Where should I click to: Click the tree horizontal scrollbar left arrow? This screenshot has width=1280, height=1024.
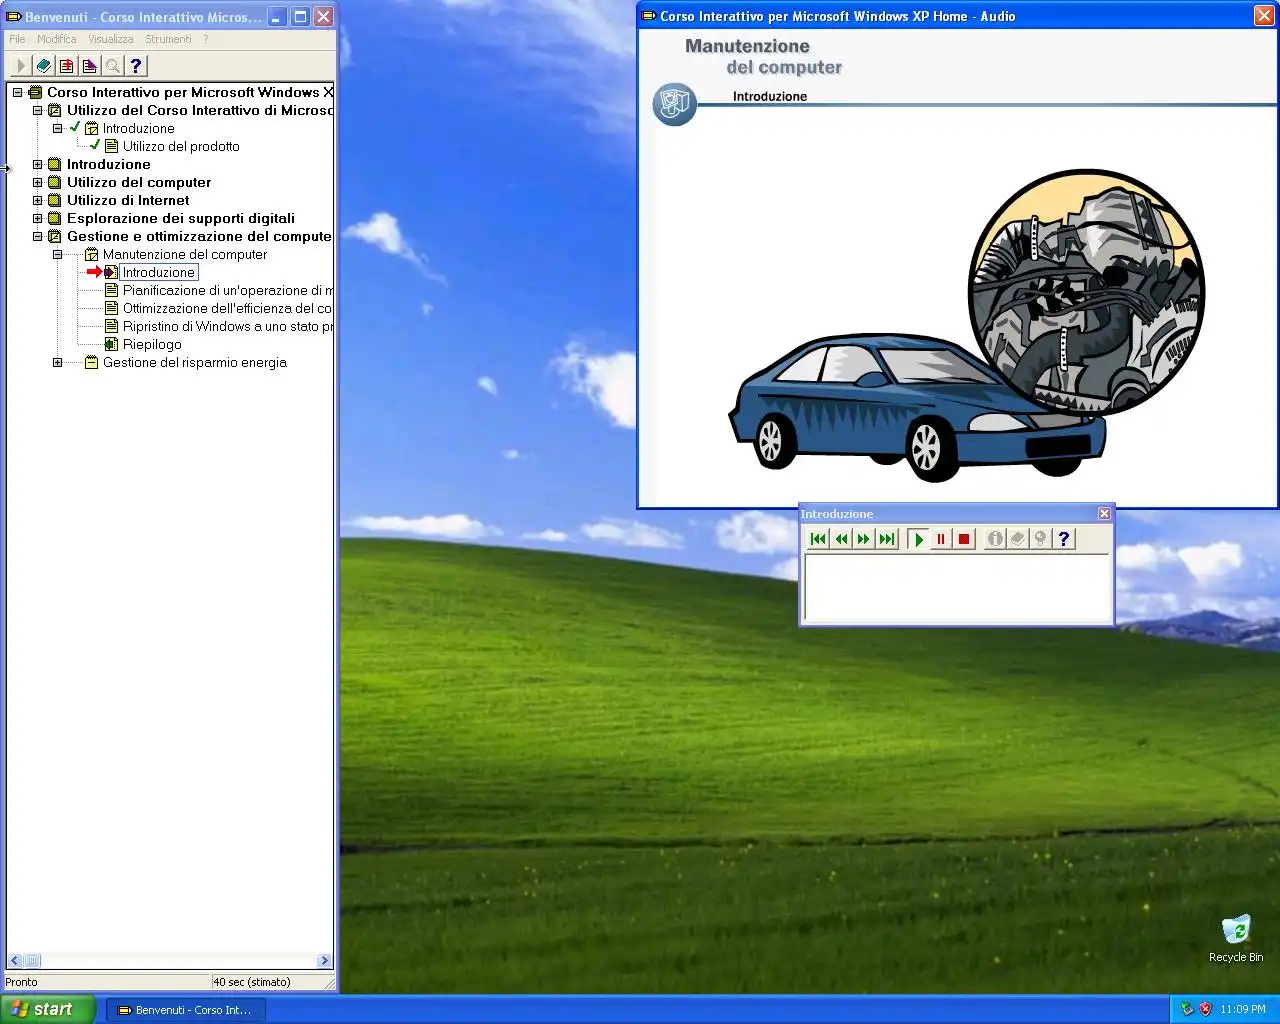(14, 961)
